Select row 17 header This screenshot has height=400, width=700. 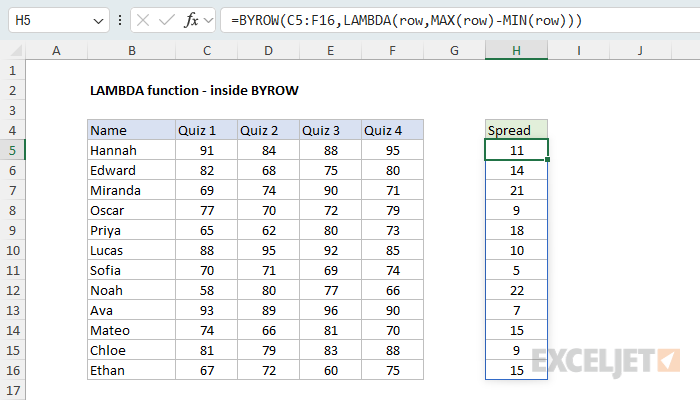click(x=12, y=390)
